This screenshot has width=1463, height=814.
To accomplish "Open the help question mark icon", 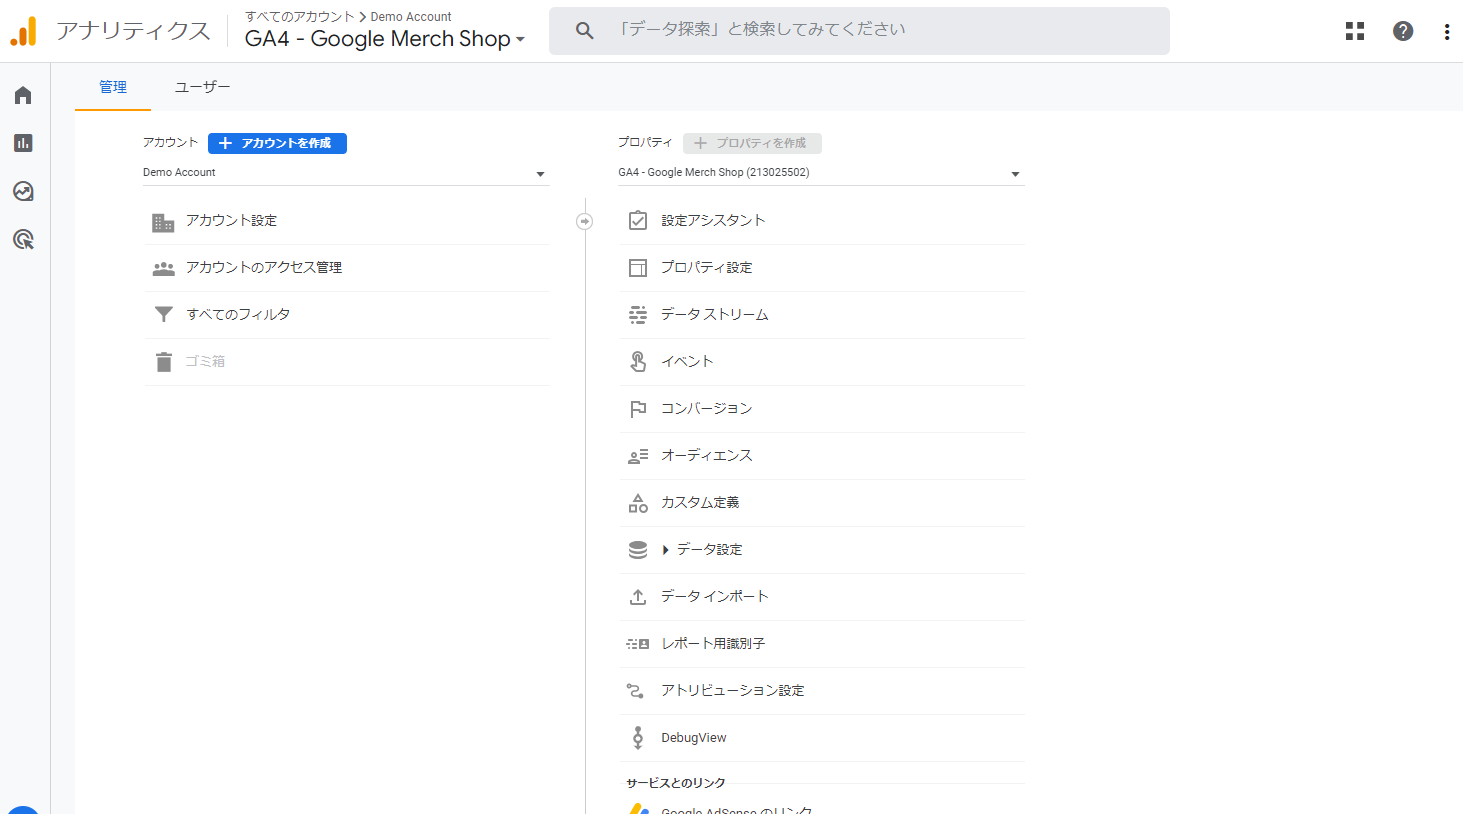I will coord(1403,31).
